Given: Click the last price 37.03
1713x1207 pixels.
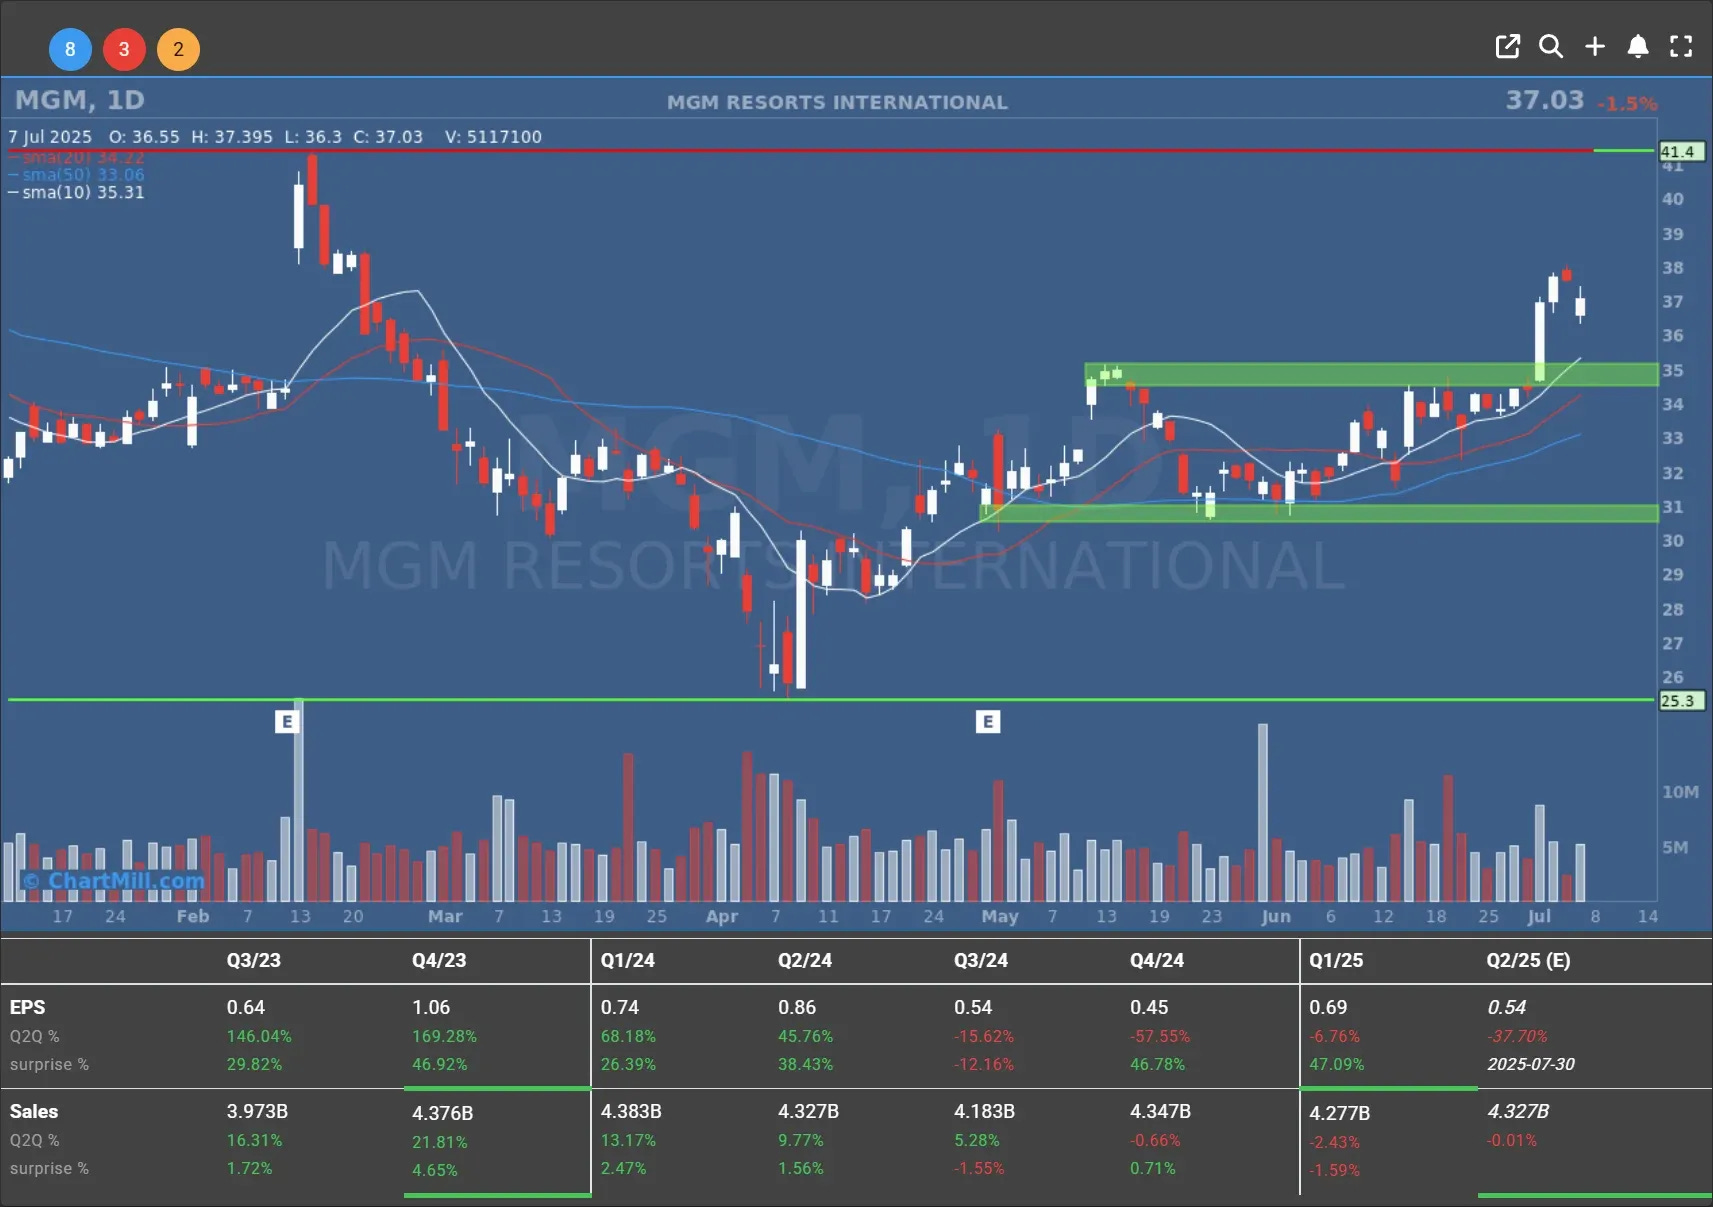Looking at the screenshot, I should point(1545,100).
